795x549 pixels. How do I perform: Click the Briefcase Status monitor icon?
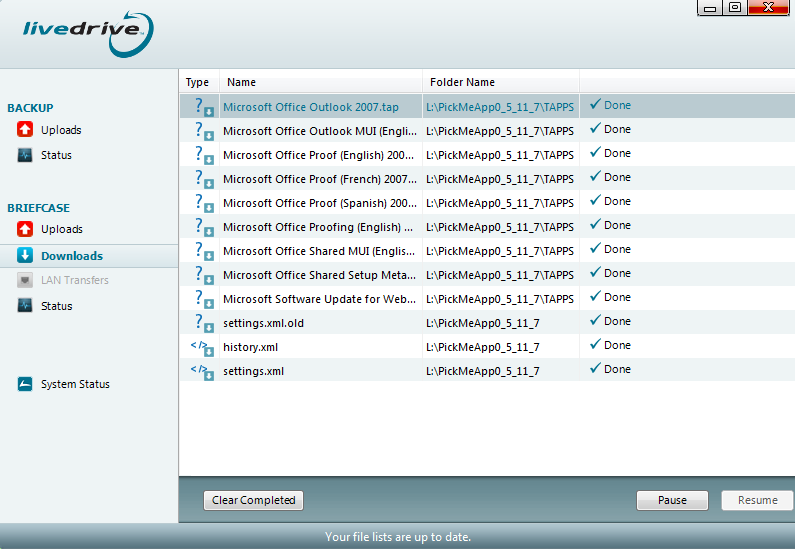(25, 305)
